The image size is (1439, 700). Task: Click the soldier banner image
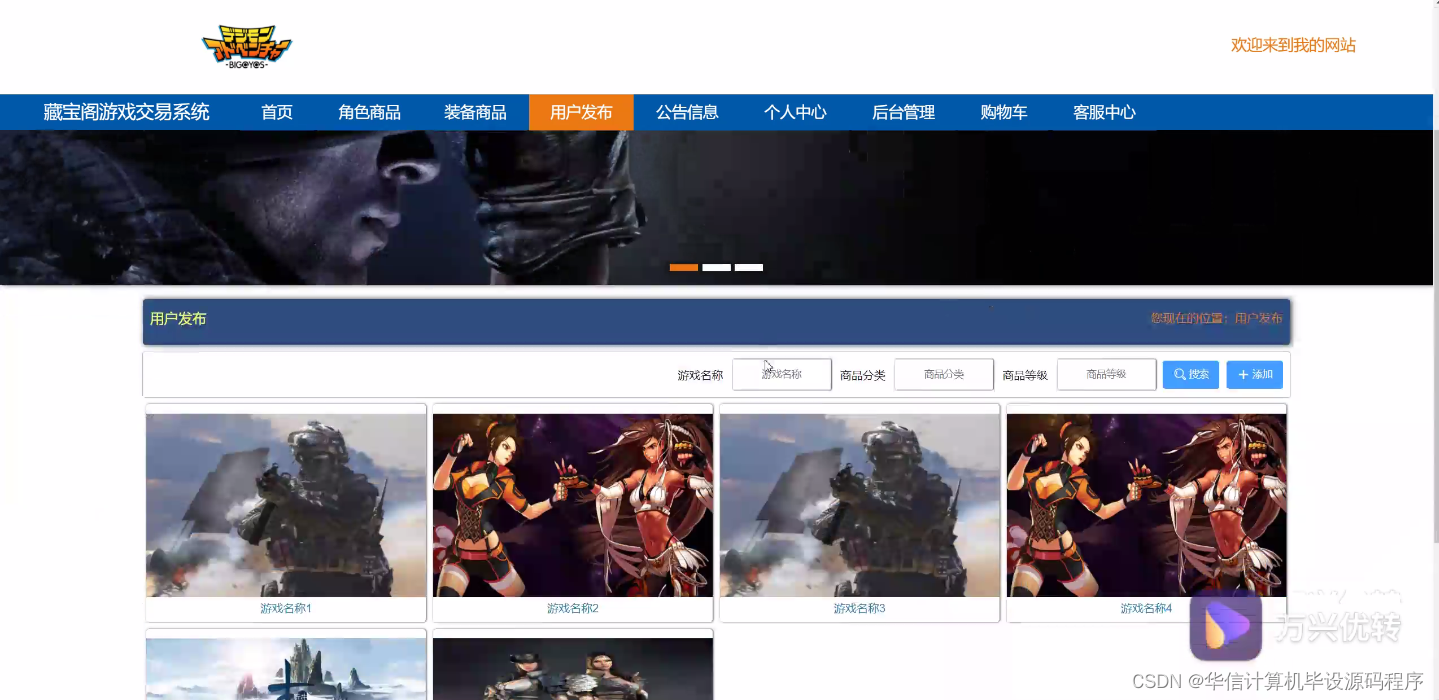[716, 208]
